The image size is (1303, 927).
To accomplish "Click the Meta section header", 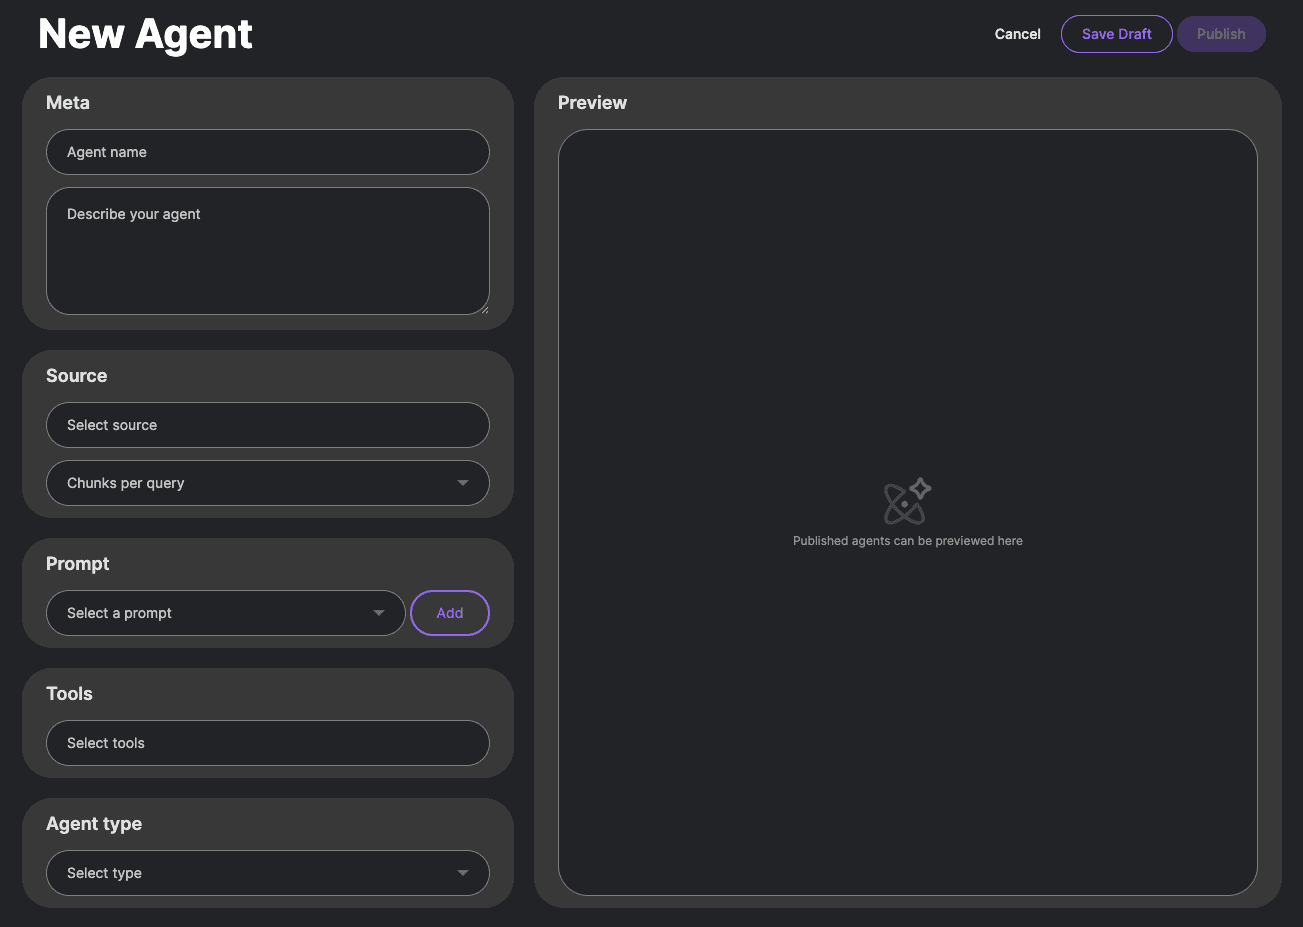I will [x=67, y=102].
